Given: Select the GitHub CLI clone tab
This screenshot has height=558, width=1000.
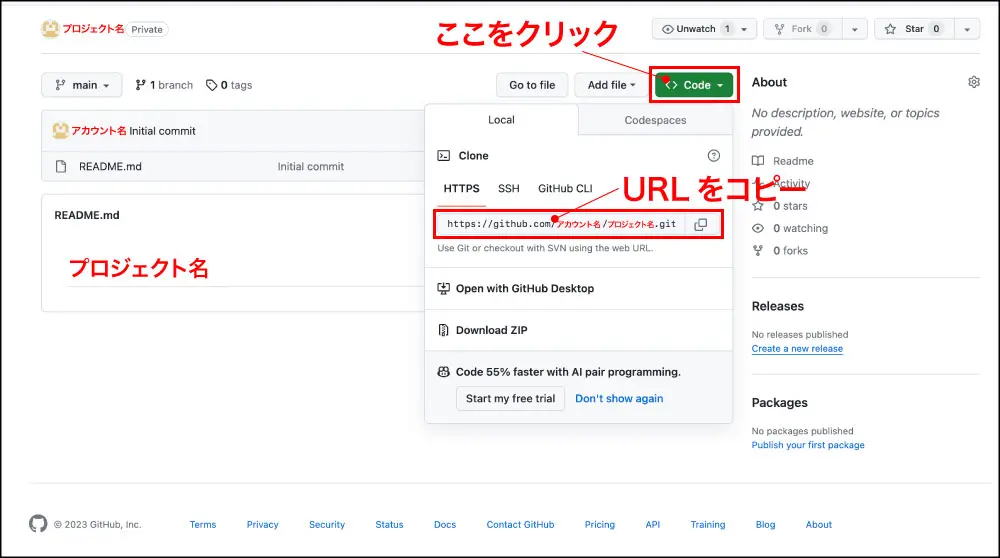Looking at the screenshot, I should 565,188.
